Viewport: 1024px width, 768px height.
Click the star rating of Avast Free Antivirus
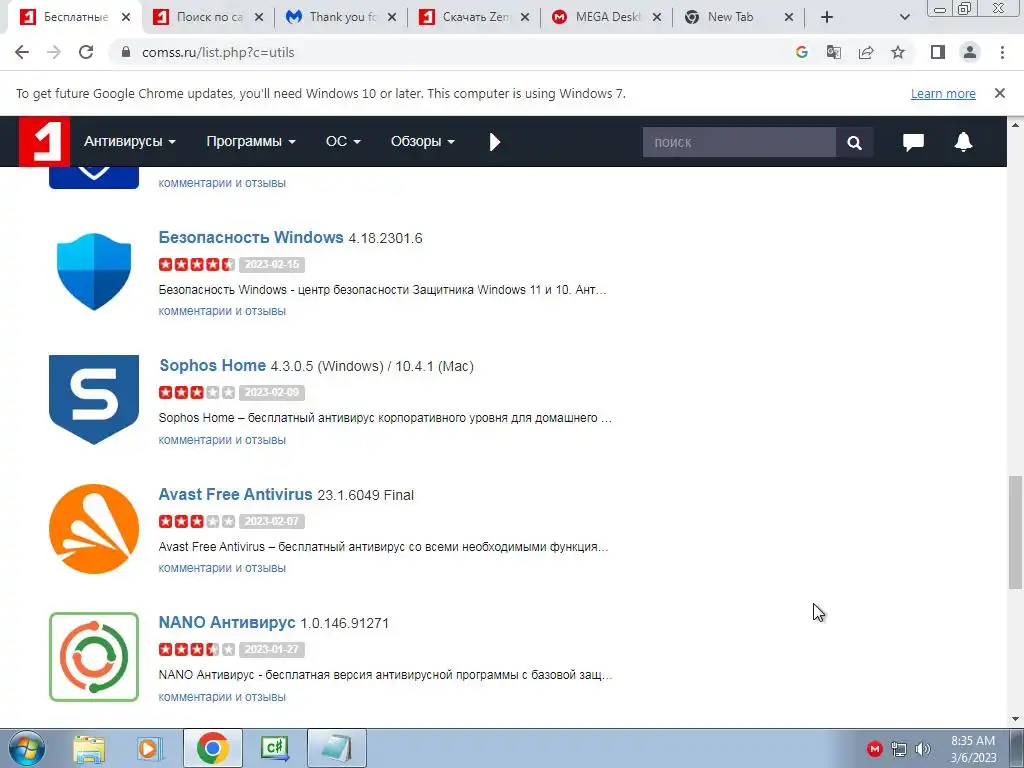click(x=197, y=521)
